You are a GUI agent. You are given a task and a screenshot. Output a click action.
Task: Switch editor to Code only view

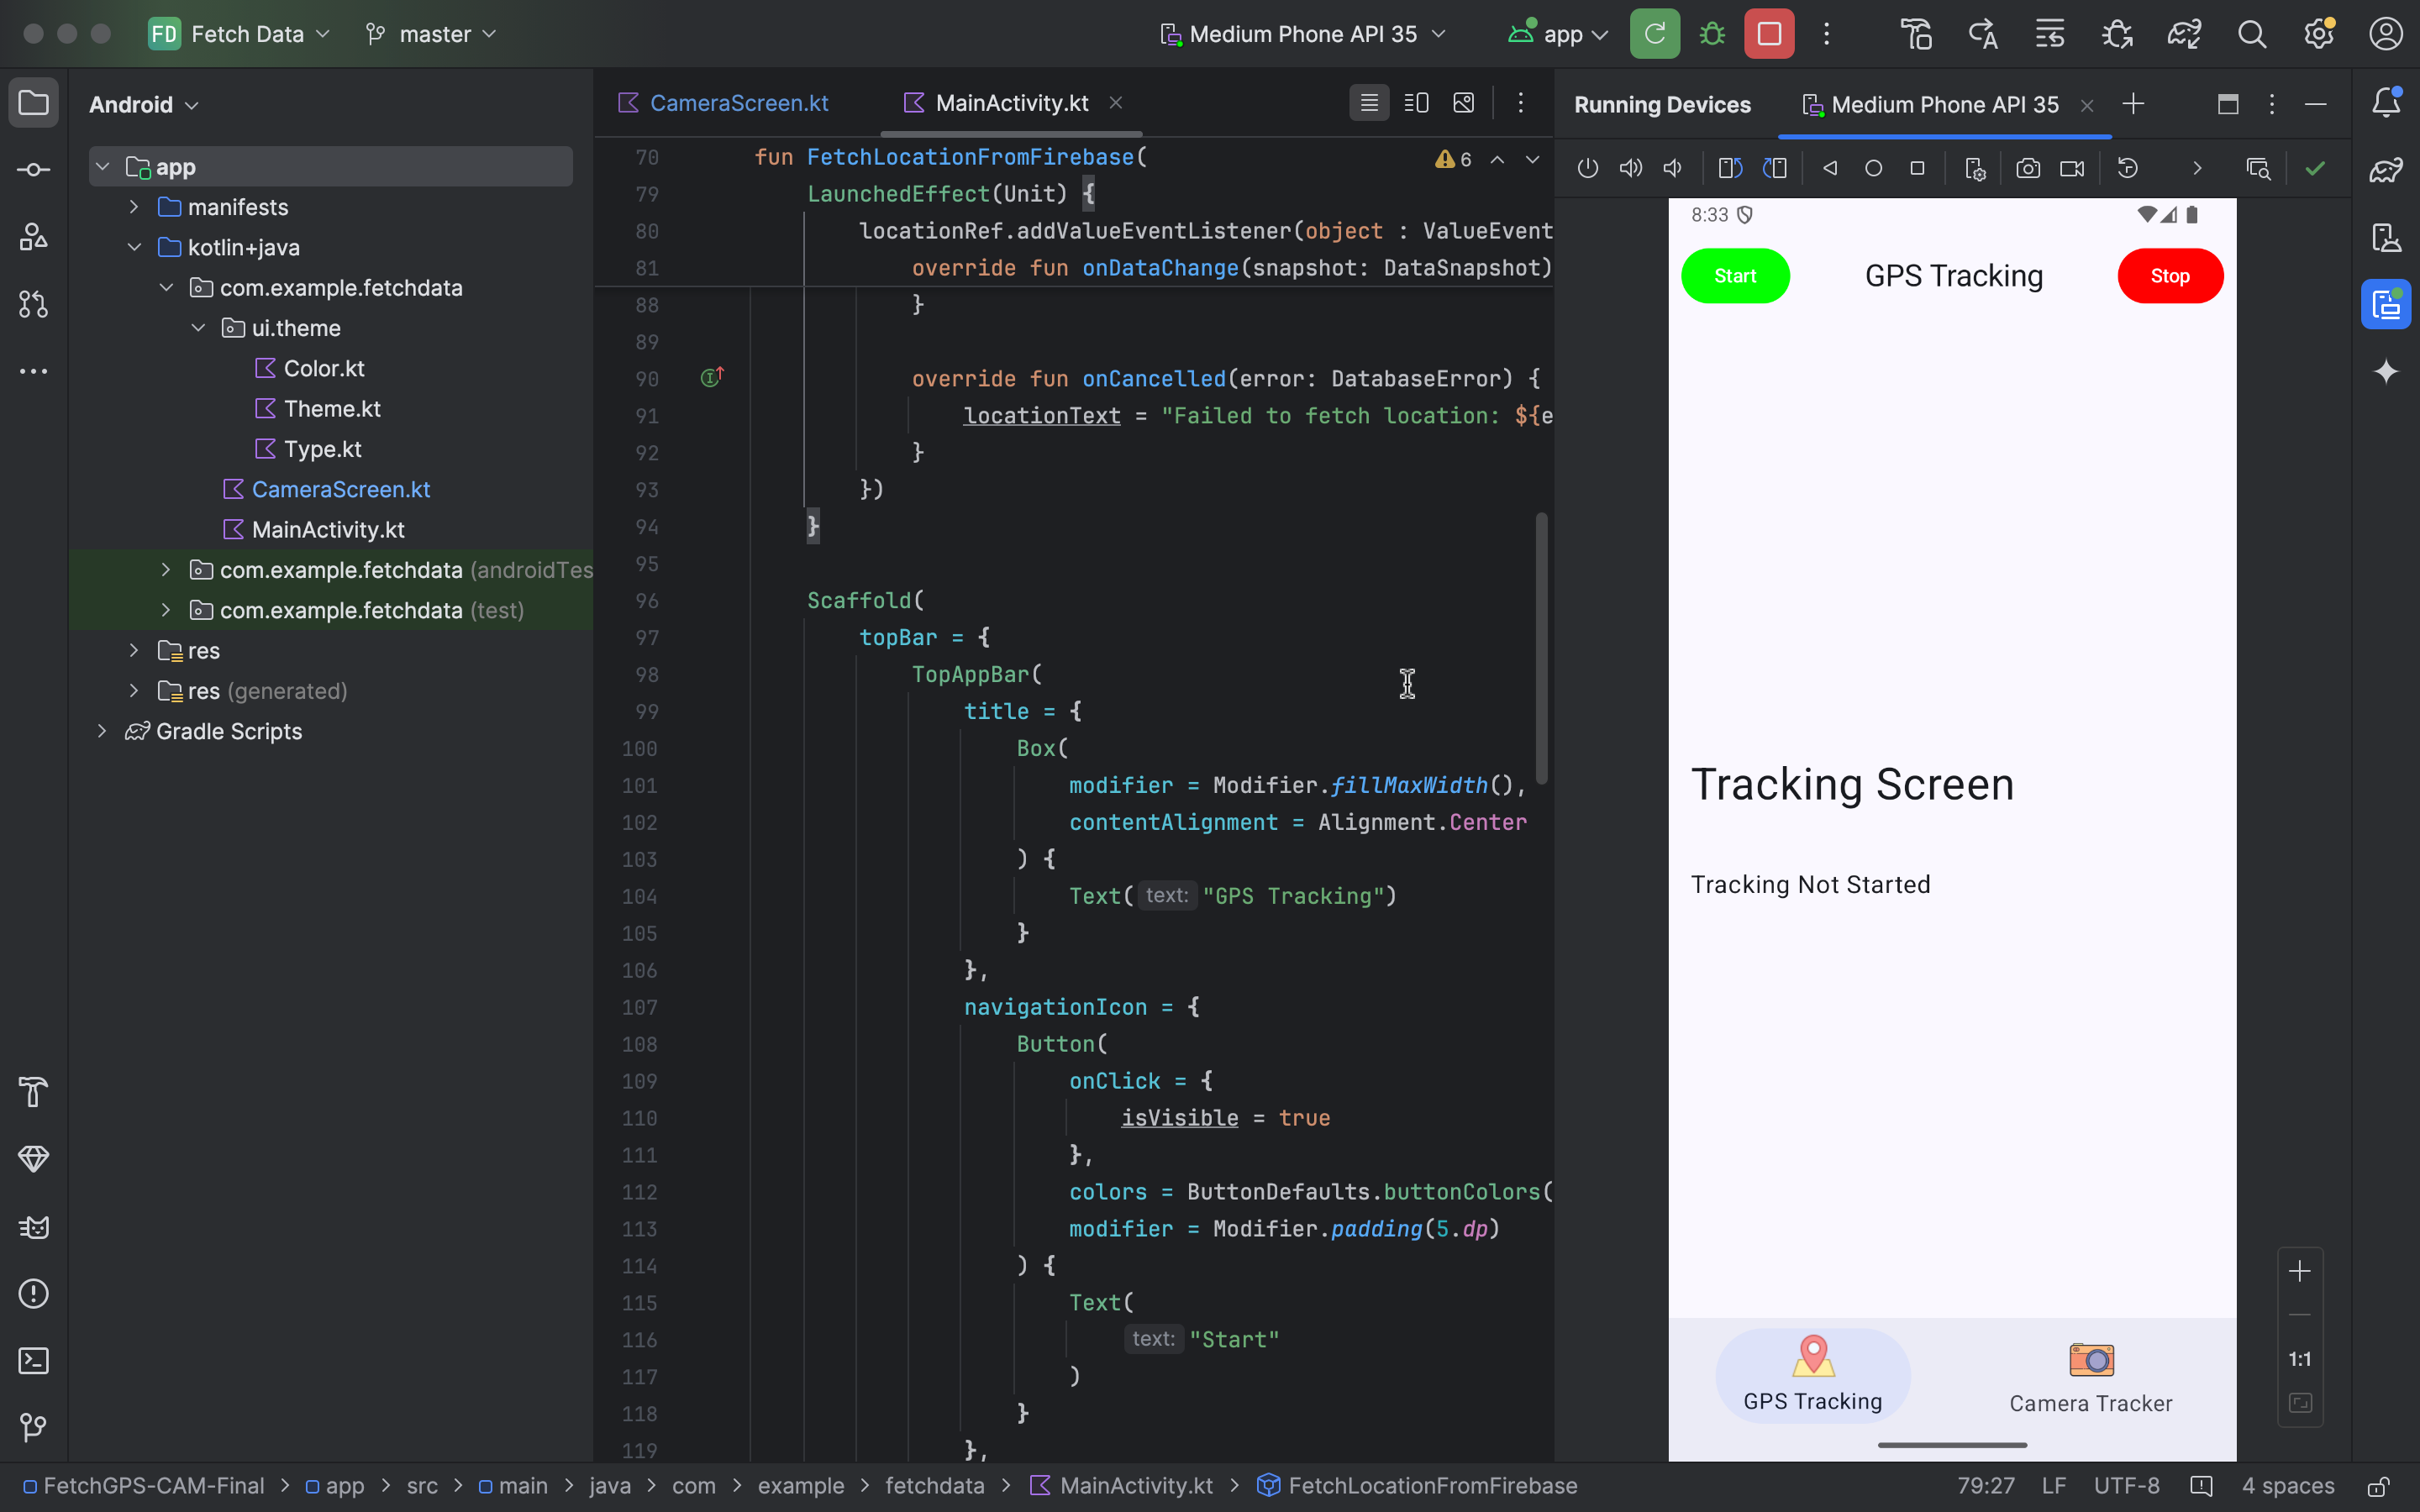click(1369, 103)
